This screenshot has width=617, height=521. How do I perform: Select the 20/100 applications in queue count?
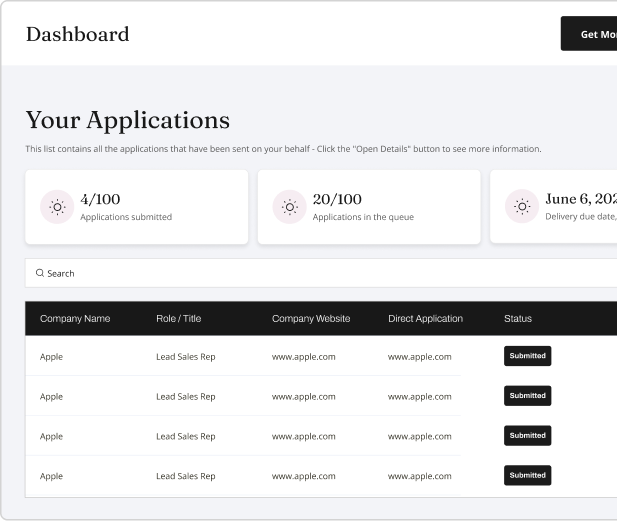(337, 199)
